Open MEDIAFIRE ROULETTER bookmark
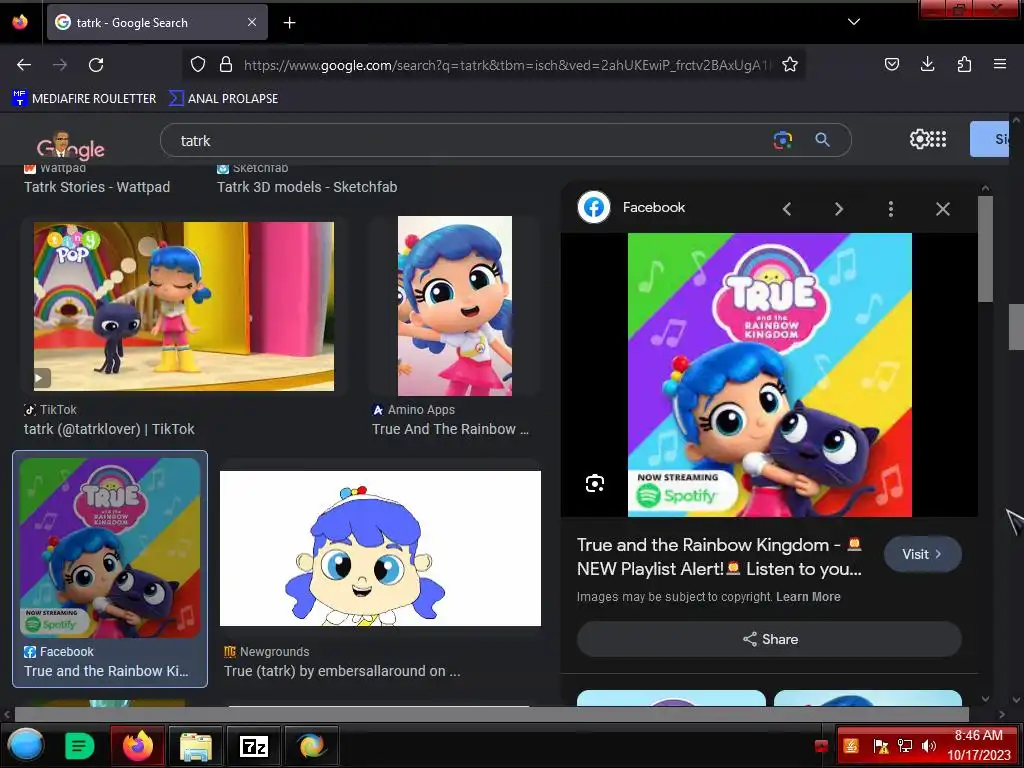Image resolution: width=1024 pixels, height=768 pixels. tap(84, 99)
